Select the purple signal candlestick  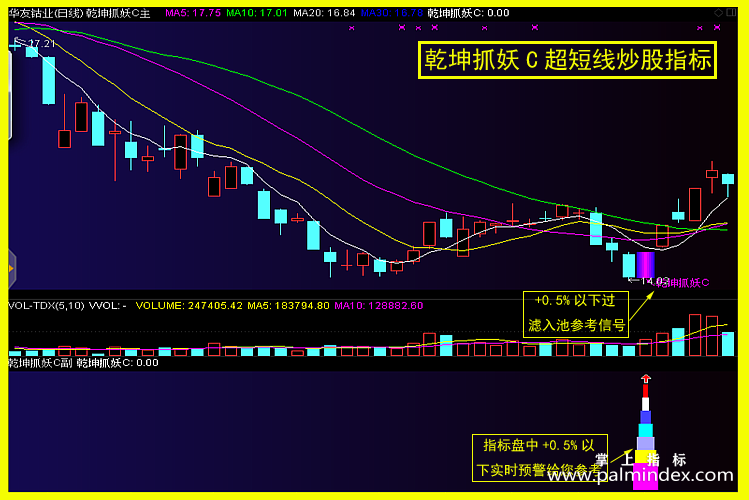645,265
